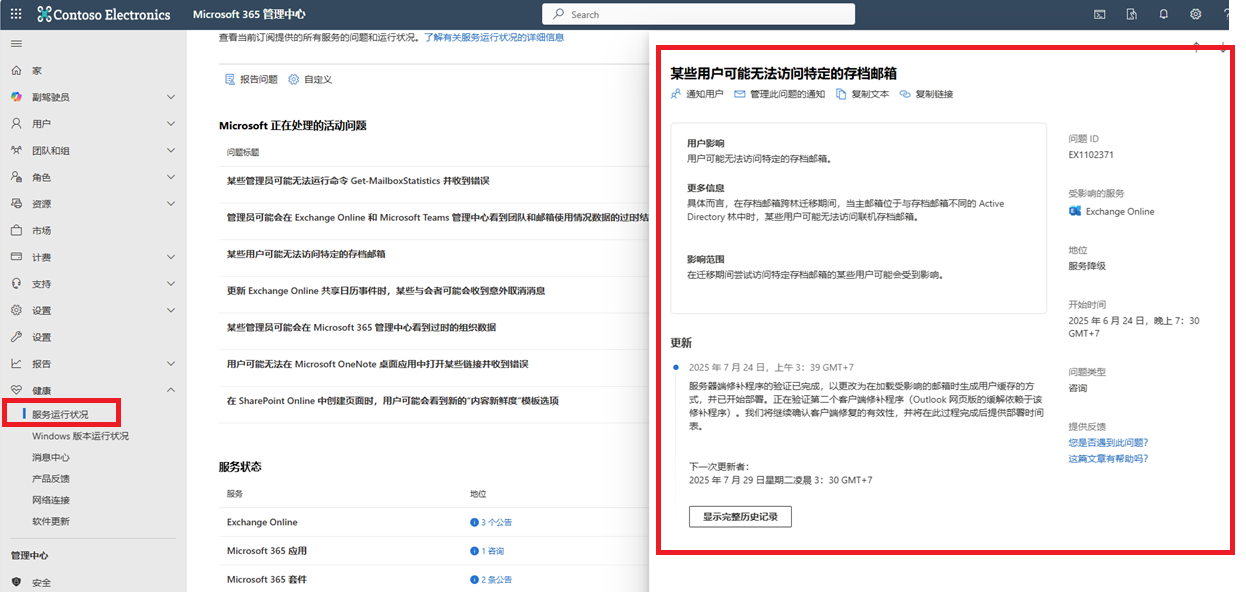Click the 复制链接 link icon
This screenshot has width=1246, height=592.
click(x=904, y=94)
